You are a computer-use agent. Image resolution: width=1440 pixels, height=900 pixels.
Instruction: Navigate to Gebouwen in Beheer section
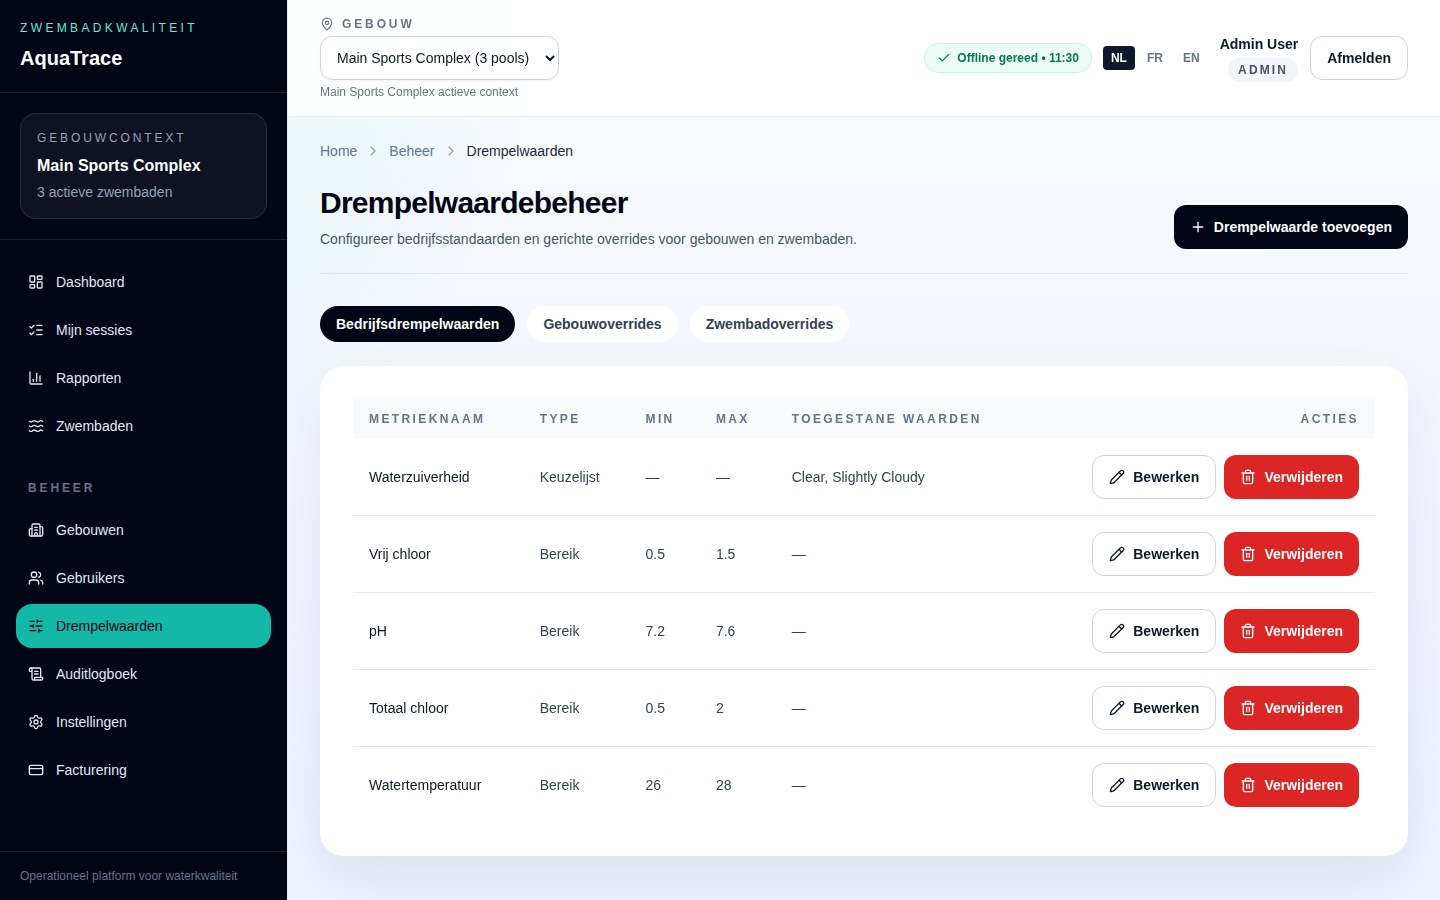coord(143,530)
